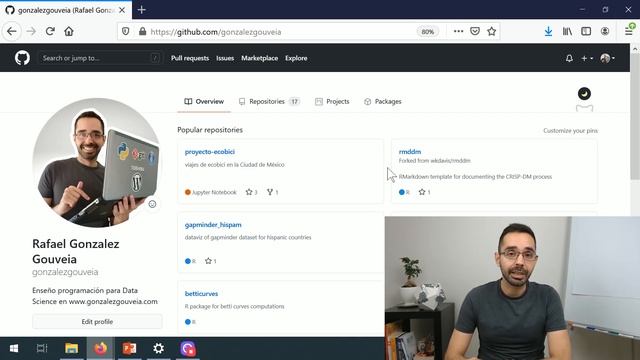640x360 pixels.
Task: Click the set status smiley icon on avatar
Action: click(x=152, y=204)
